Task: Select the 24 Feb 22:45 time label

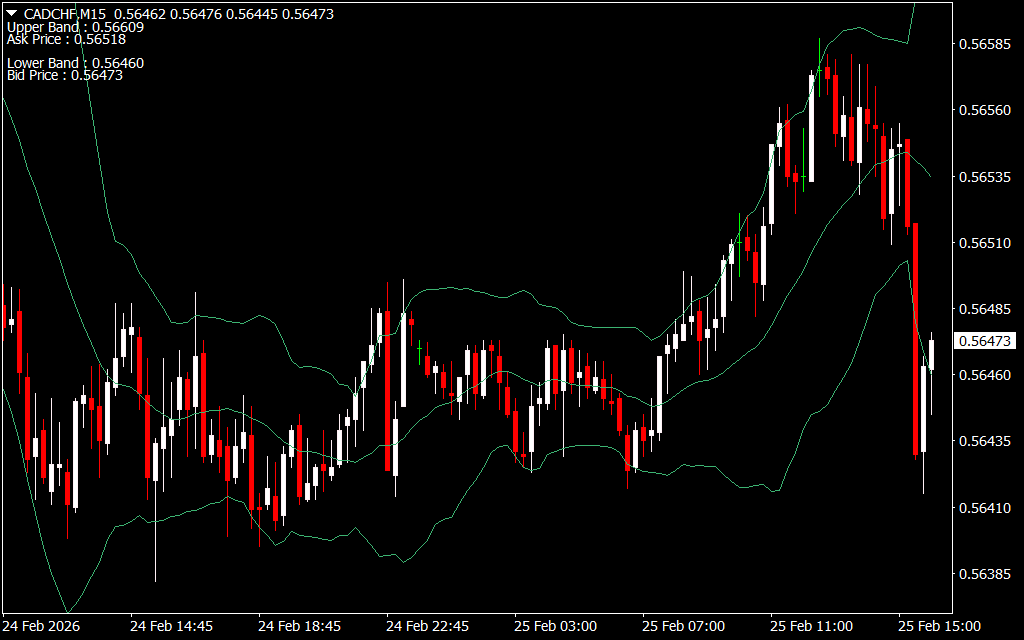Action: tap(427, 626)
